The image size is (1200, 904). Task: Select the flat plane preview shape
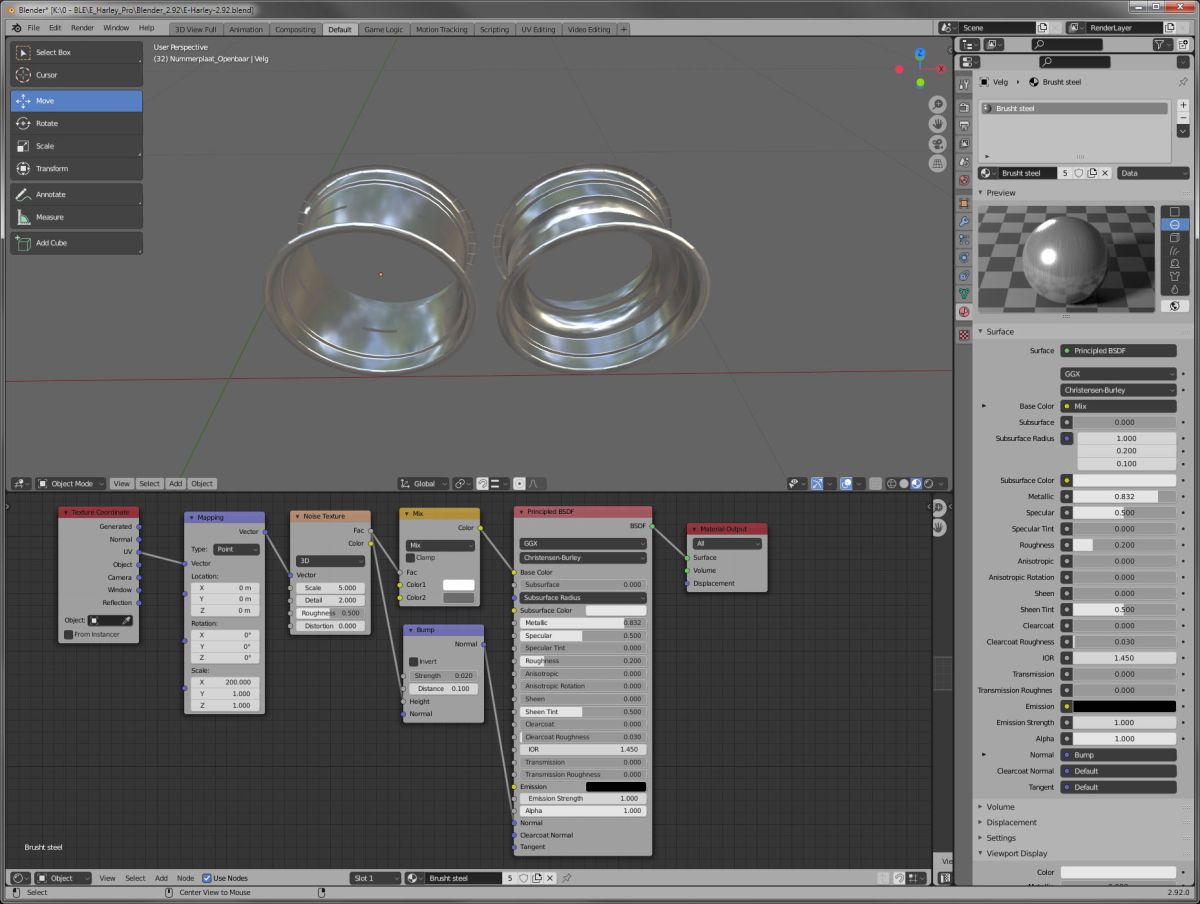point(1174,212)
